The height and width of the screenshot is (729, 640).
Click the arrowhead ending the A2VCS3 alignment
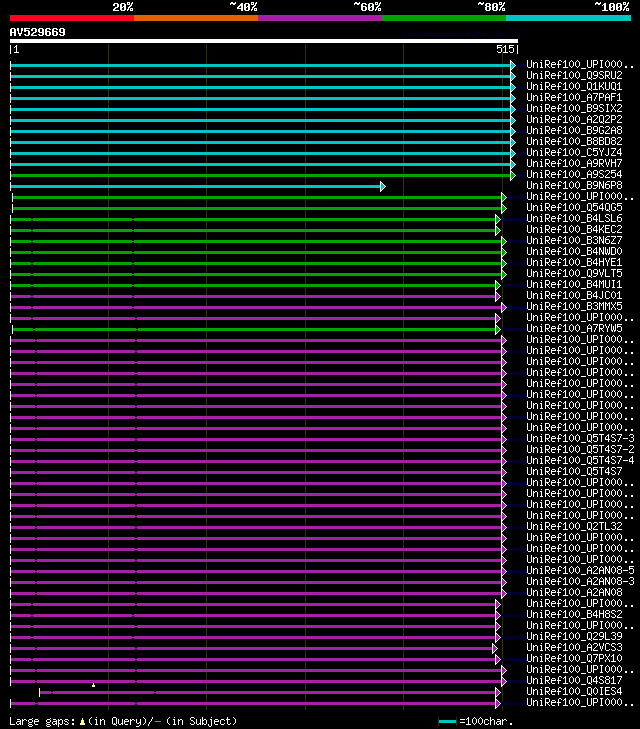pos(495,648)
